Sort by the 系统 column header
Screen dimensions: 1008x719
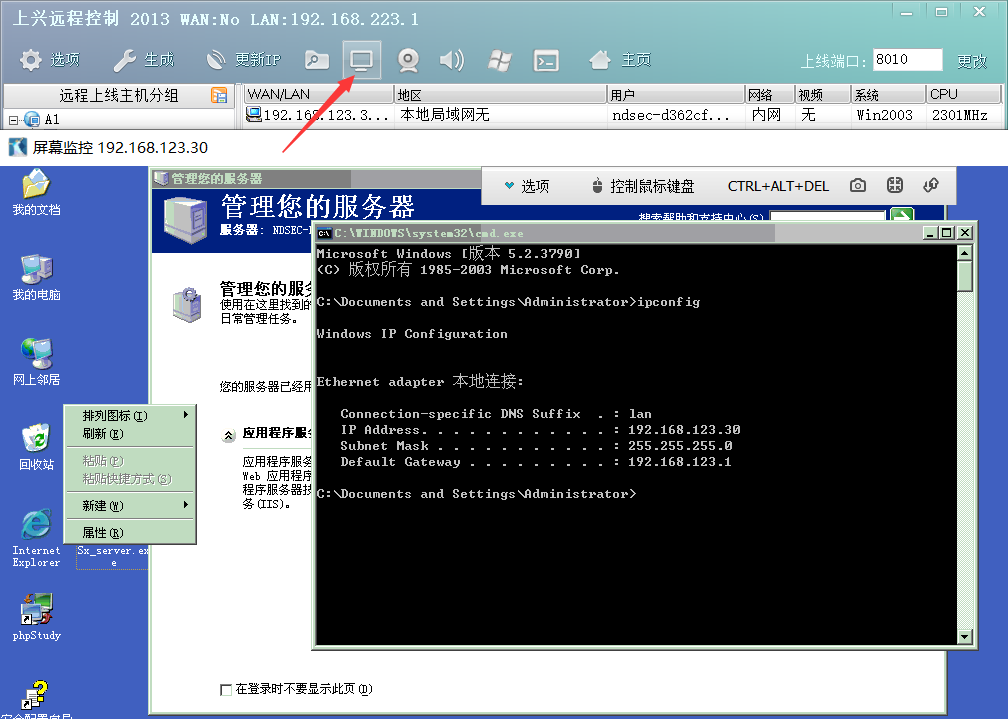888,95
